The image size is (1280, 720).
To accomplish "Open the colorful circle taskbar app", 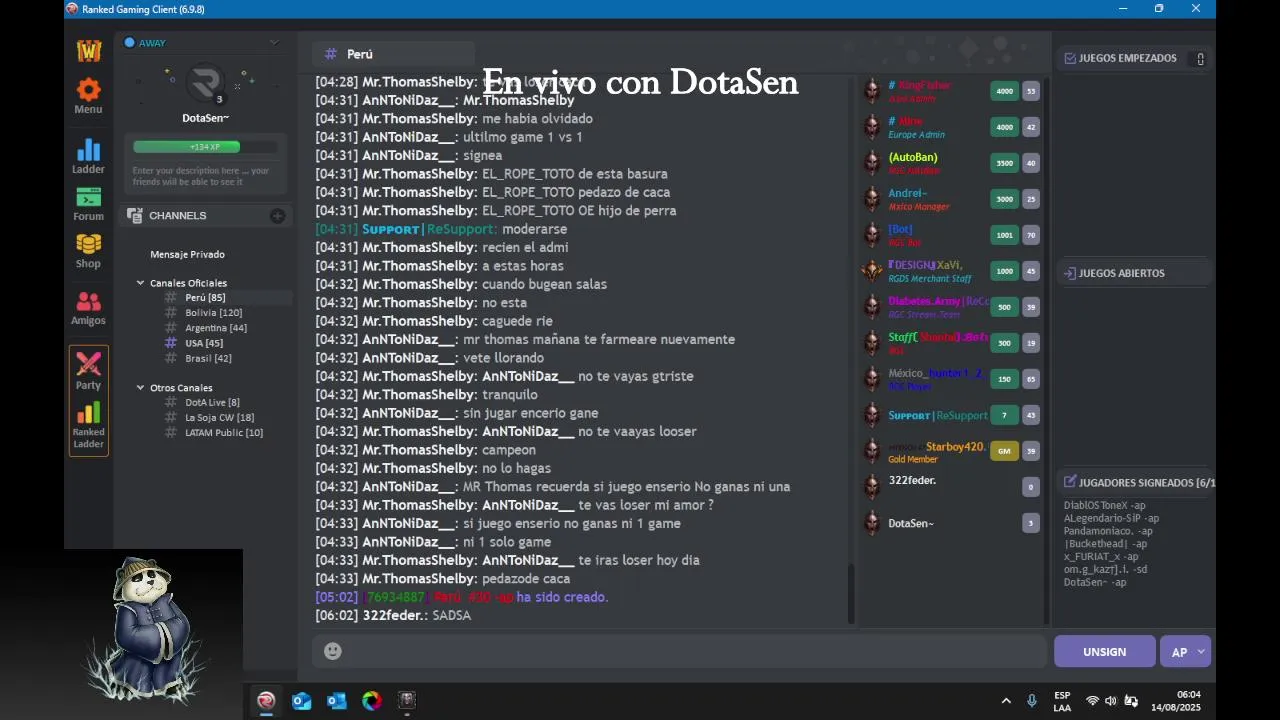I will pyautogui.click(x=372, y=700).
